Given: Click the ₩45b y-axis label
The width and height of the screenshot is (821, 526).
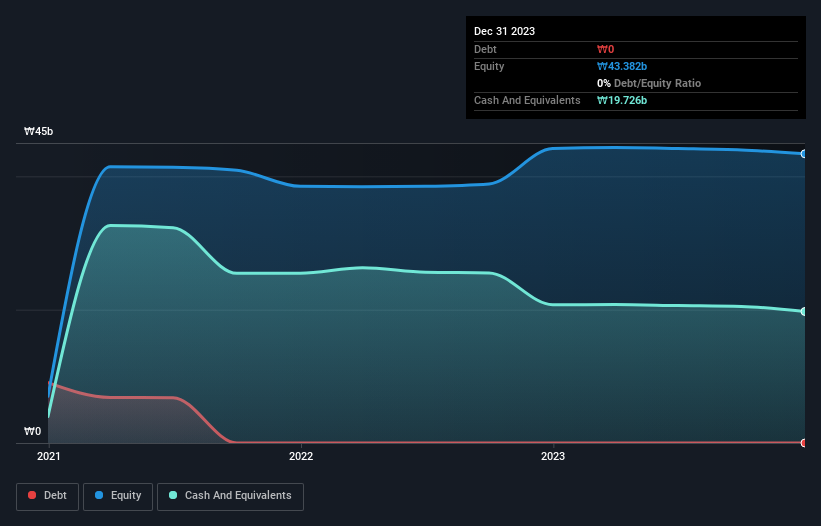Looking at the screenshot, I should click(x=38, y=131).
